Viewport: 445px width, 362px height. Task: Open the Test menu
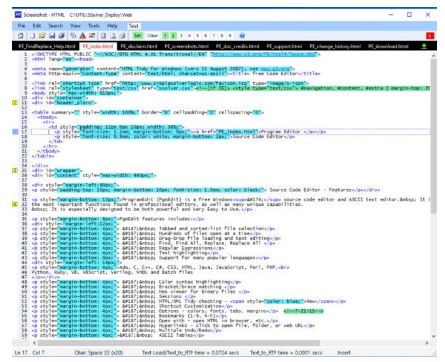pyautogui.click(x=133, y=26)
